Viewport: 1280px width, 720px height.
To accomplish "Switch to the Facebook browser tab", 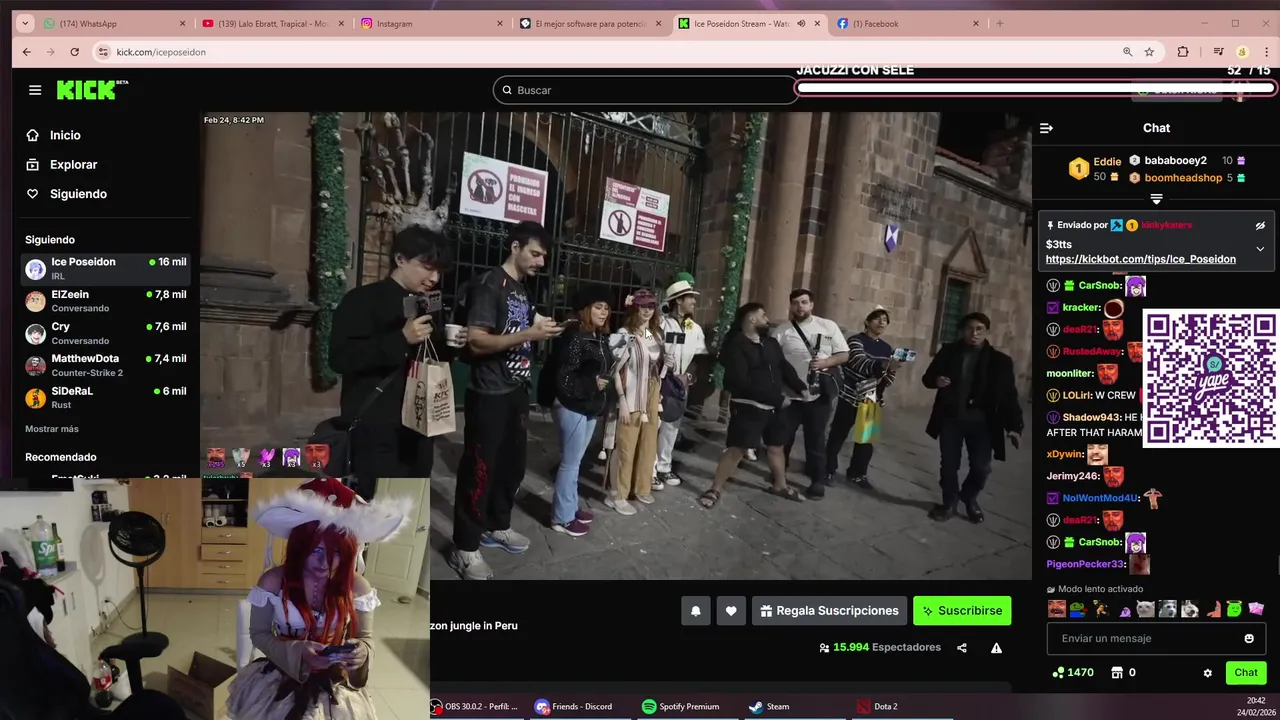I will tap(908, 23).
